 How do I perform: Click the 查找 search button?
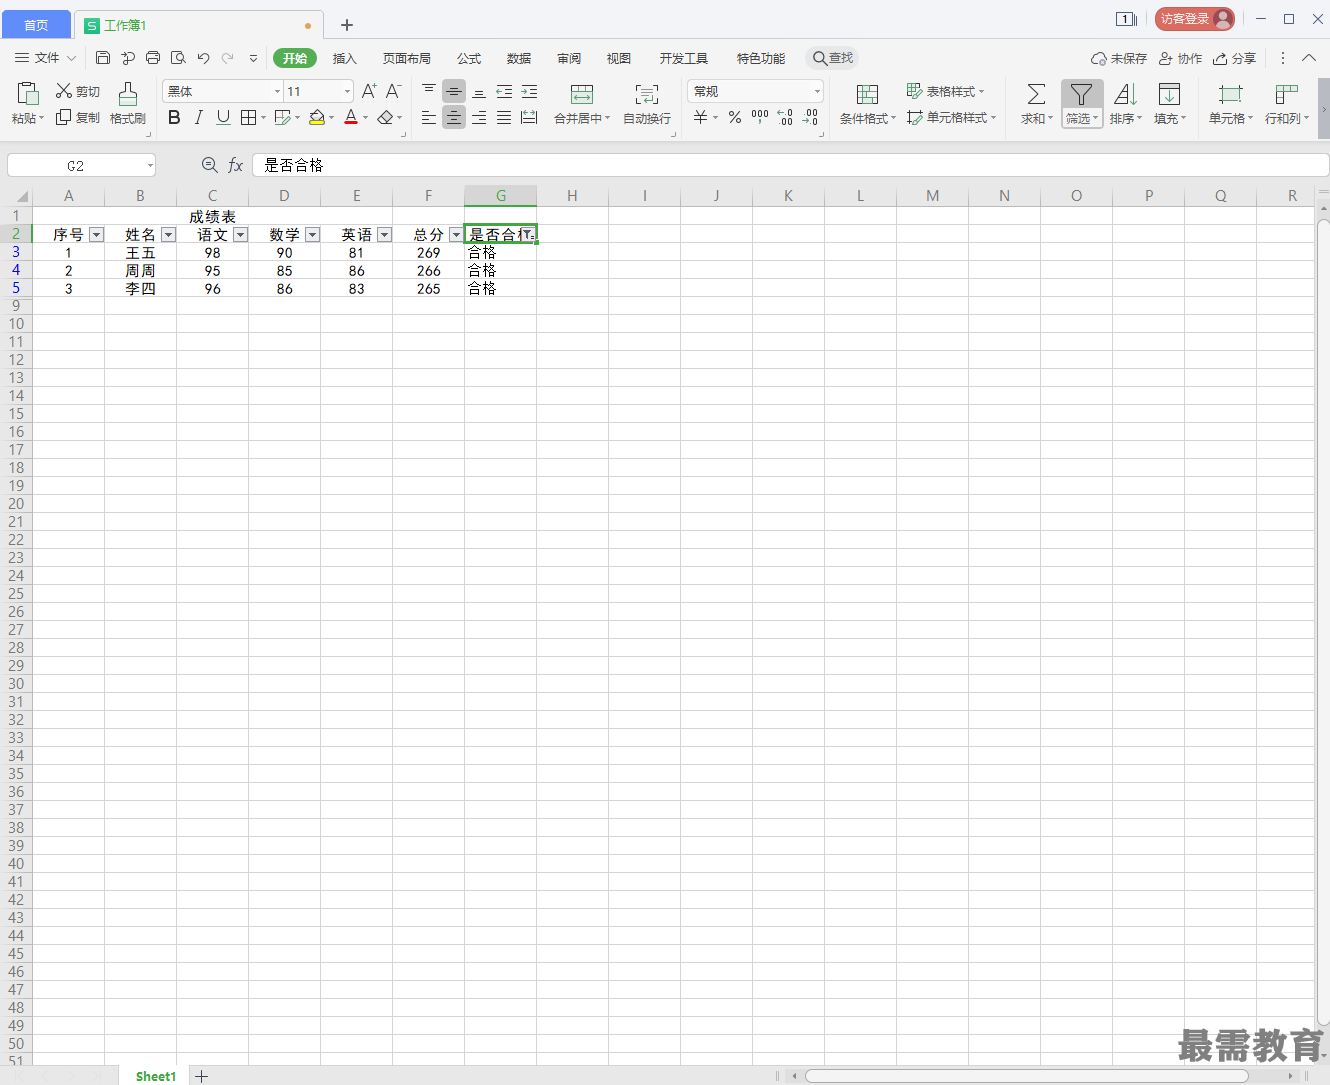click(x=833, y=58)
